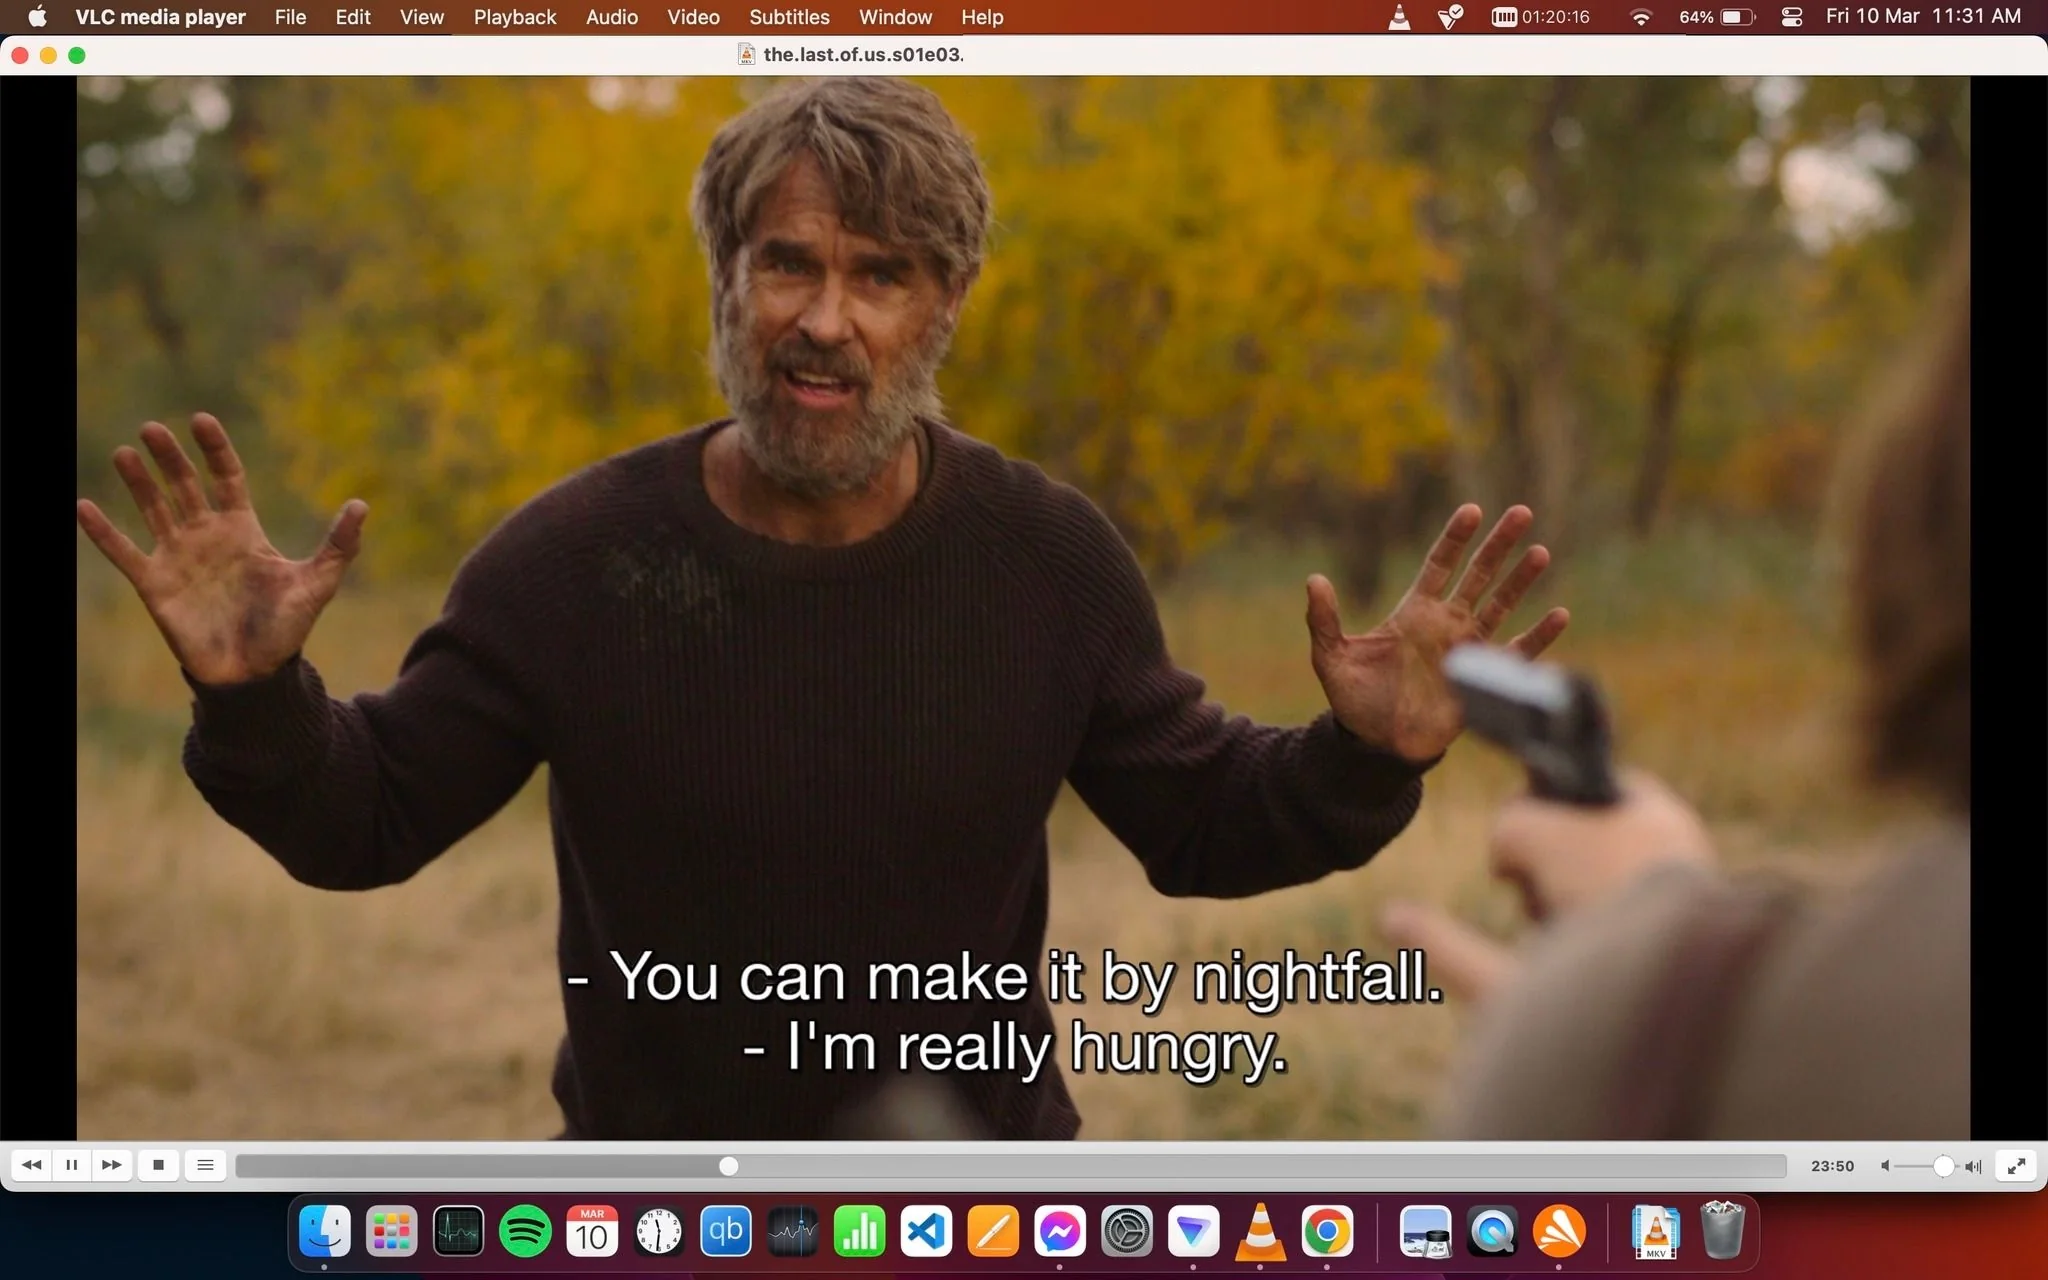
Task: Toggle fullscreen mode with the arrows icon
Action: coord(2016,1166)
